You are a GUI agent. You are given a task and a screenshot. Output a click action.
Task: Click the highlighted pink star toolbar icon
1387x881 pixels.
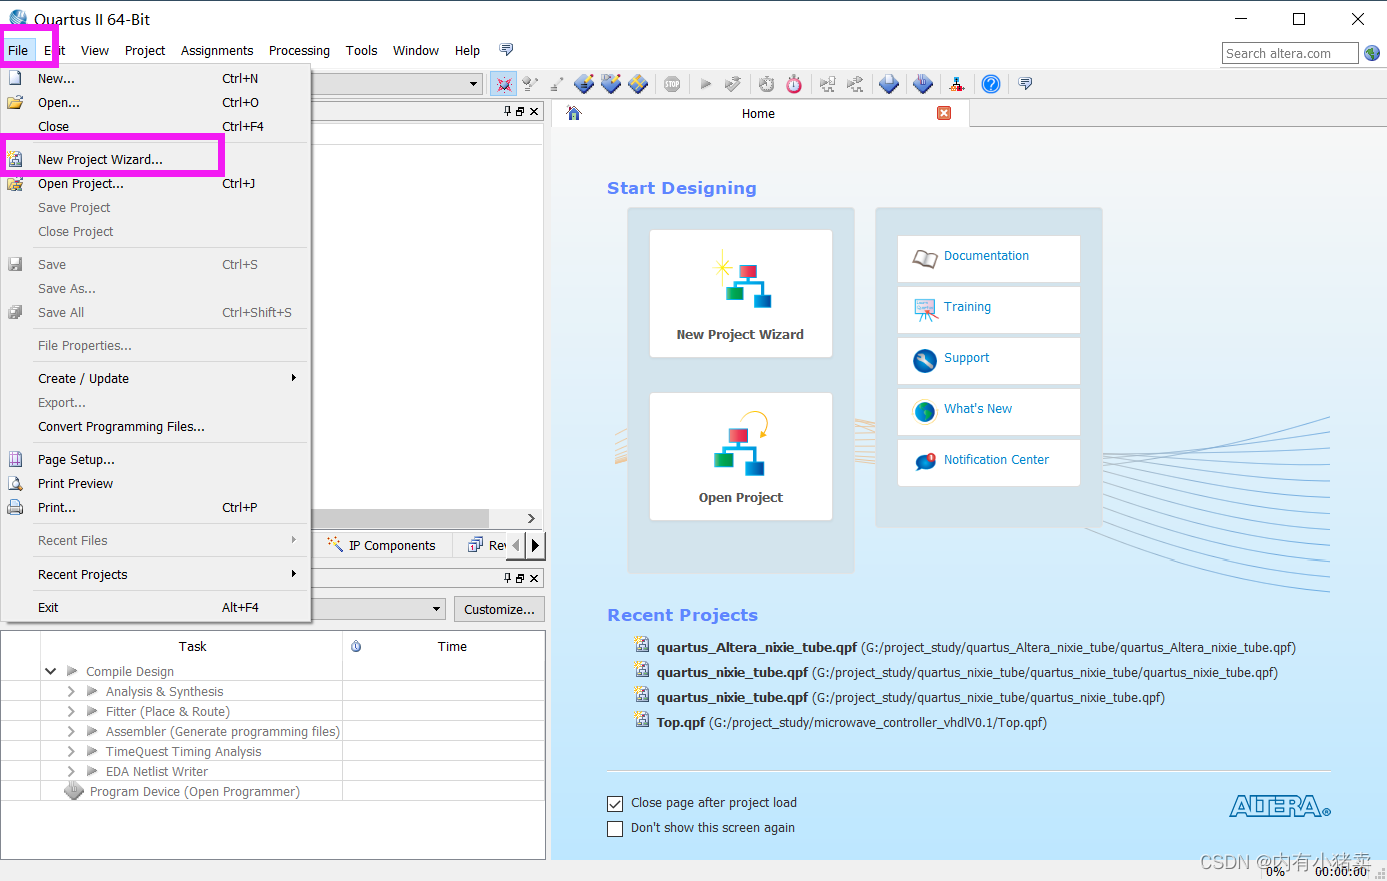coord(504,84)
